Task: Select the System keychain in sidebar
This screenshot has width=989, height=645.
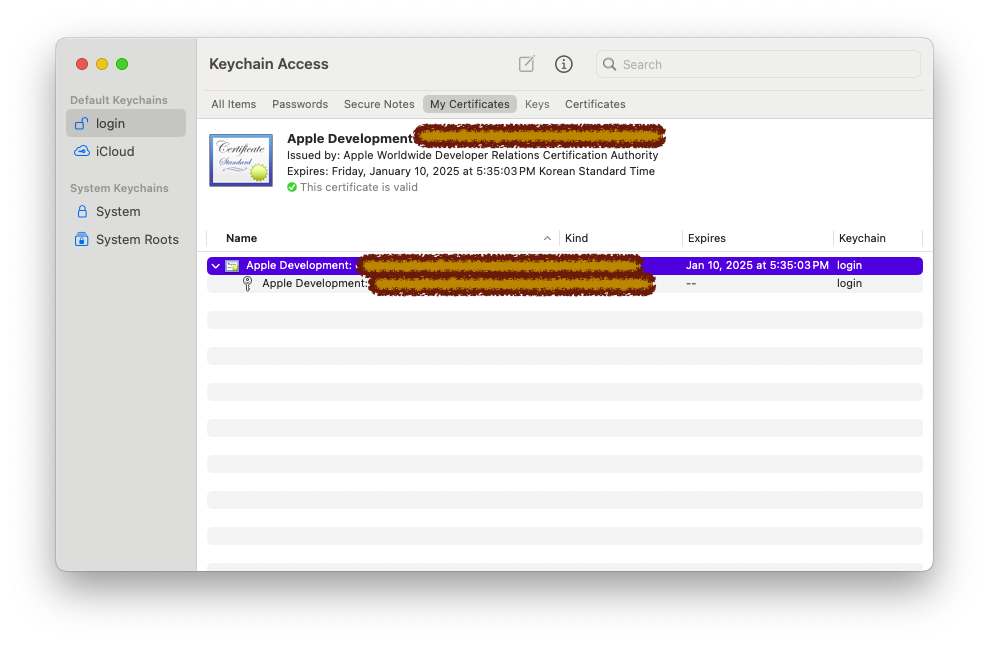Action: tap(126, 212)
